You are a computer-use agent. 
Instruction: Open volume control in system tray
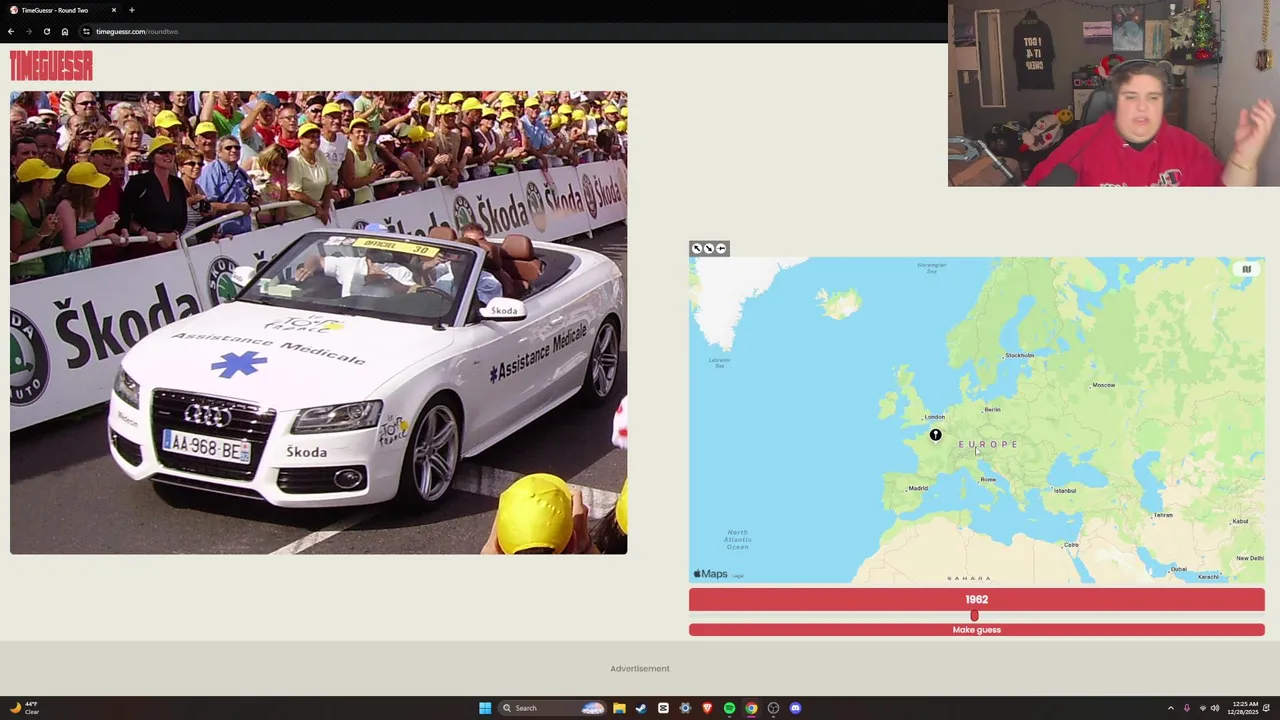[1215, 708]
